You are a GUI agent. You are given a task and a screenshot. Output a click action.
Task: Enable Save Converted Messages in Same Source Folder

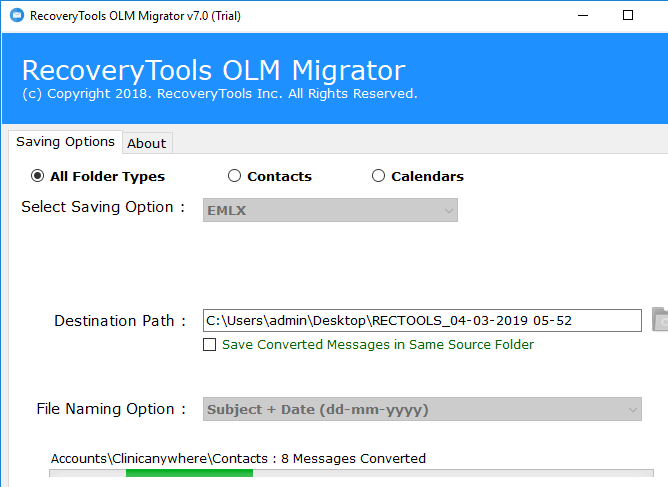click(209, 345)
